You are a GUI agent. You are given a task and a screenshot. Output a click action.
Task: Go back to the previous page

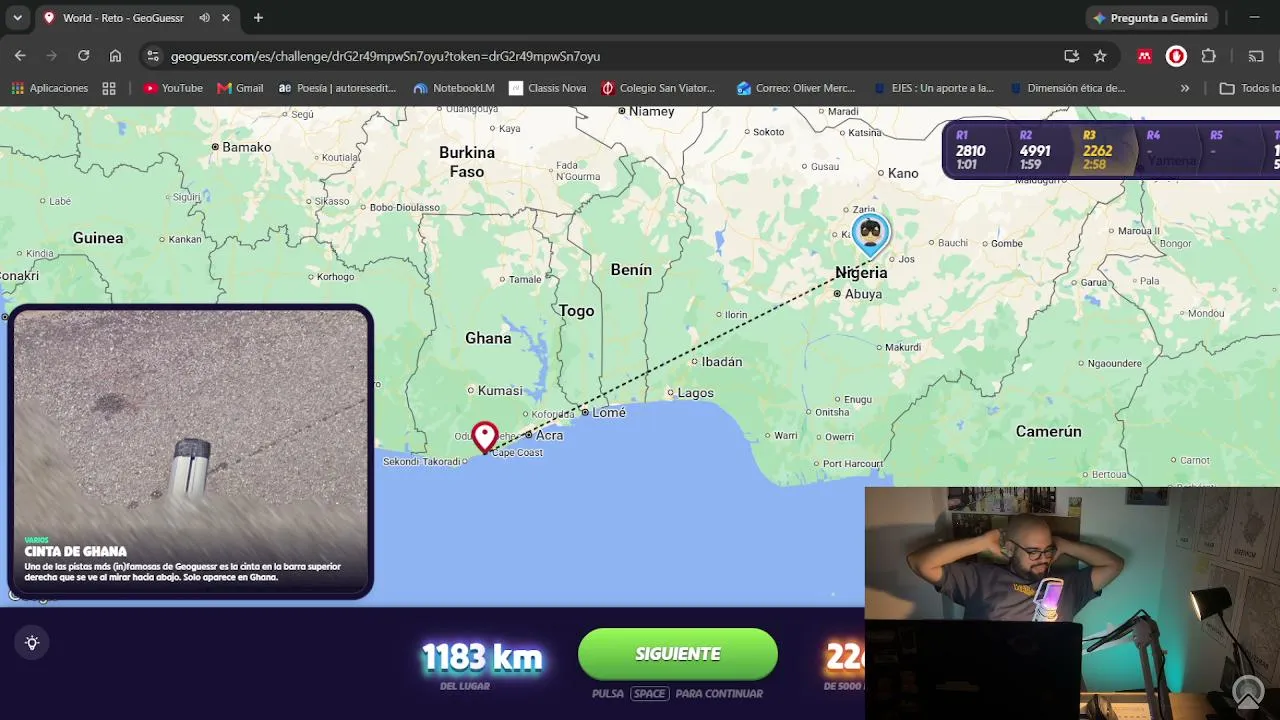pos(20,56)
